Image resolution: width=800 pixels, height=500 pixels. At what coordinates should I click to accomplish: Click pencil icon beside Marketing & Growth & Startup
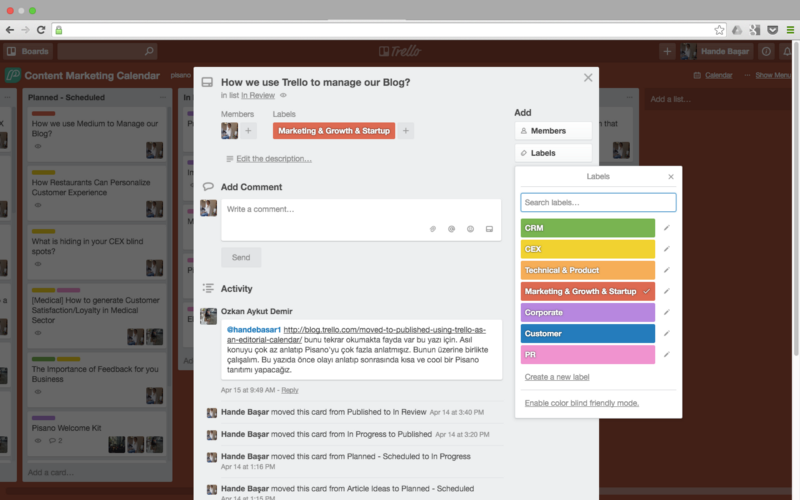tap(666, 291)
